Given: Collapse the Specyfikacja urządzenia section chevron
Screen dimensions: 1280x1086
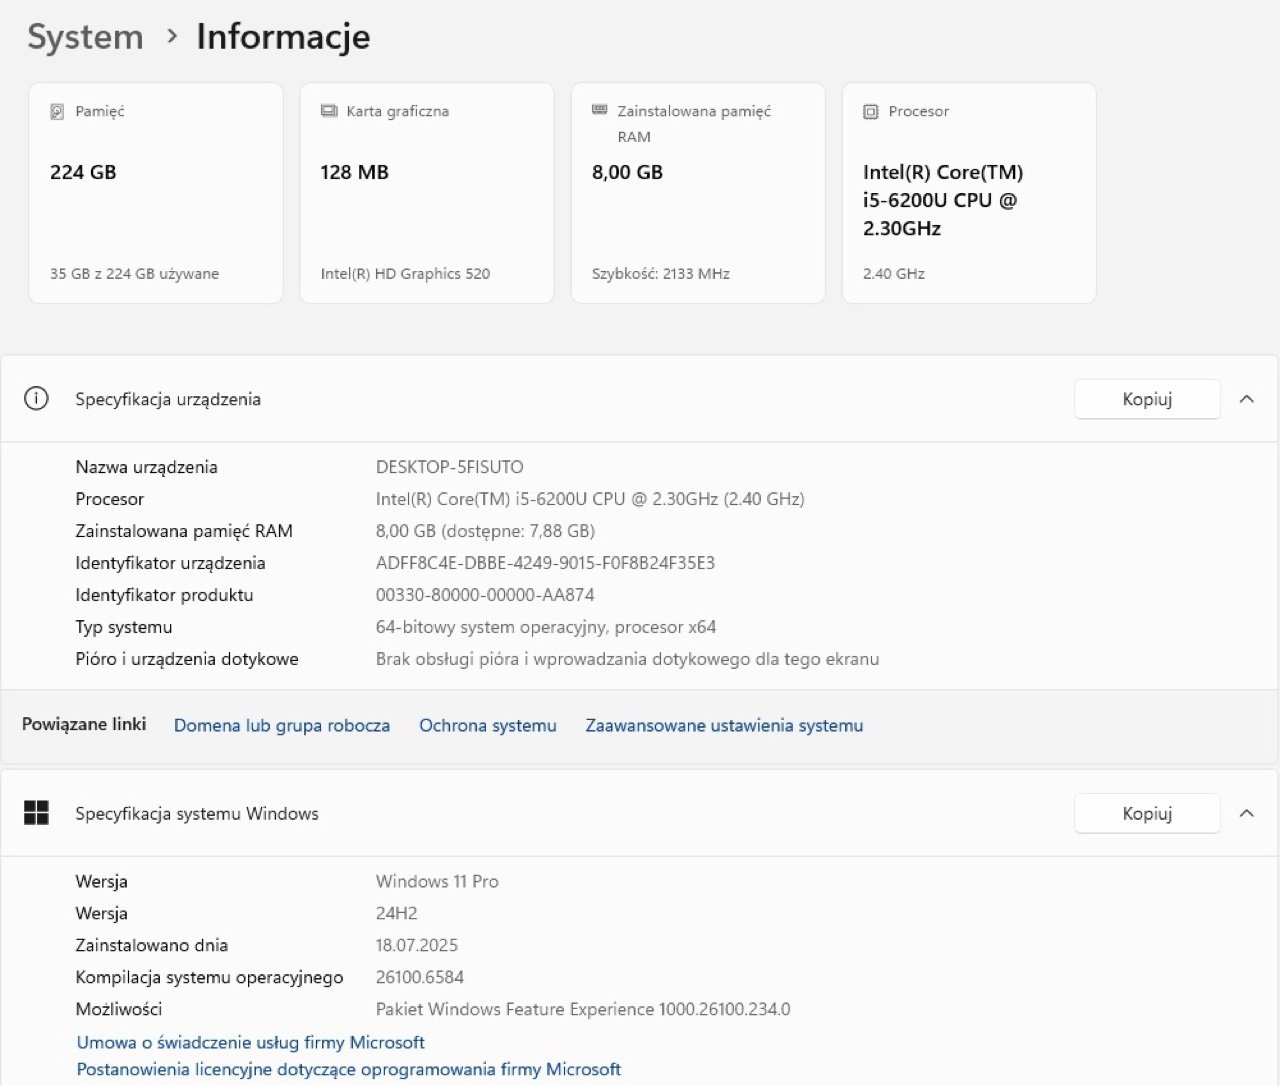Looking at the screenshot, I should click(1246, 399).
